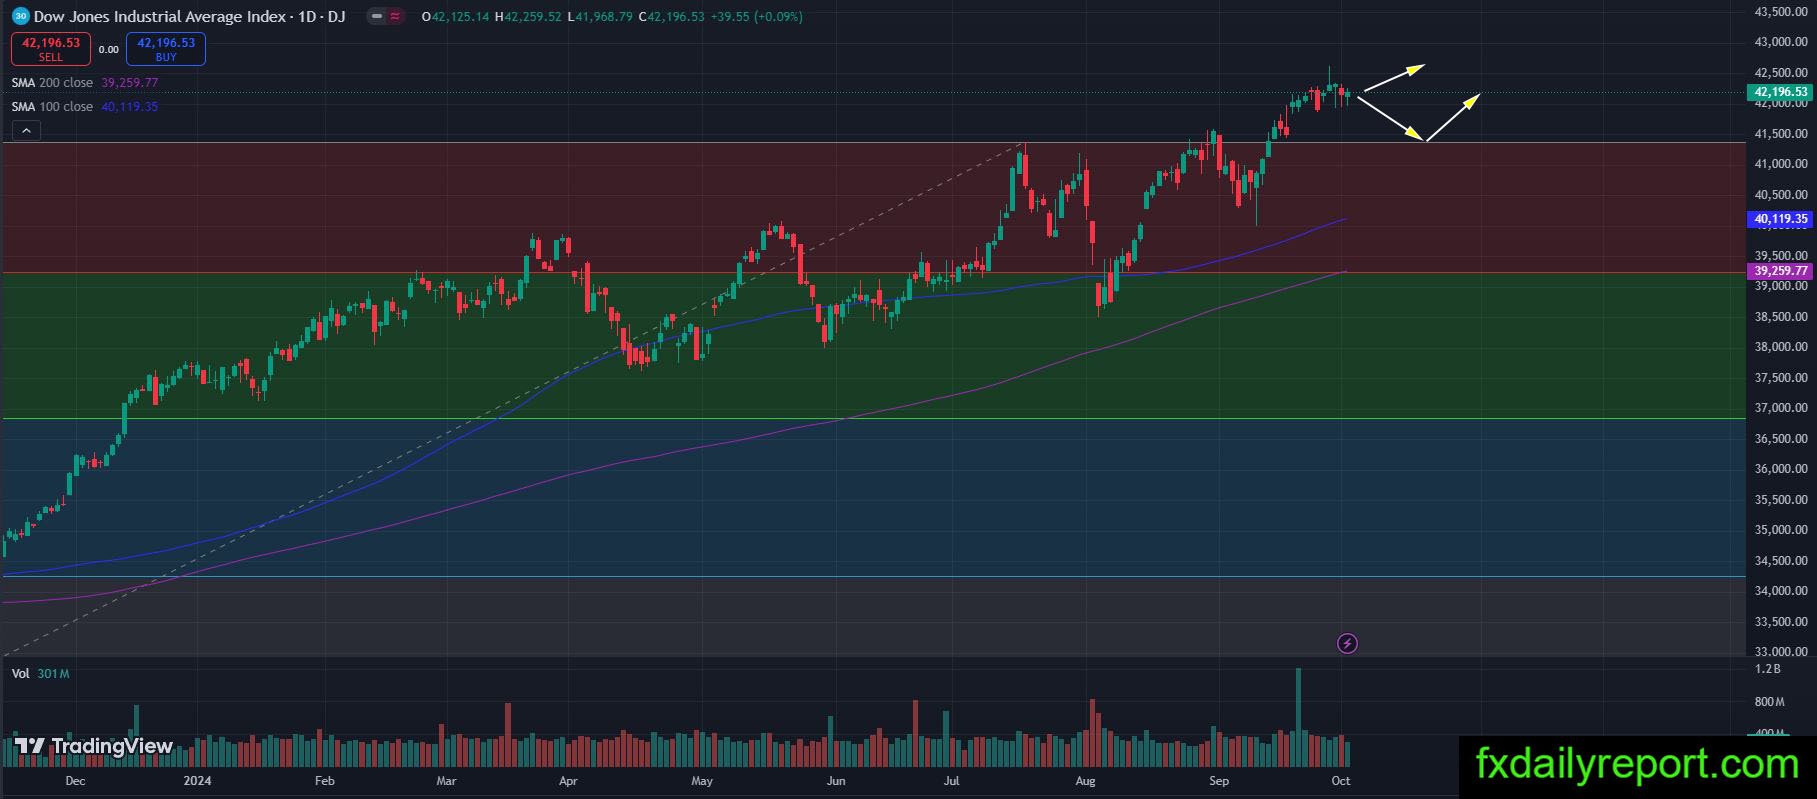Click the green current price label on axis

click(x=1781, y=92)
